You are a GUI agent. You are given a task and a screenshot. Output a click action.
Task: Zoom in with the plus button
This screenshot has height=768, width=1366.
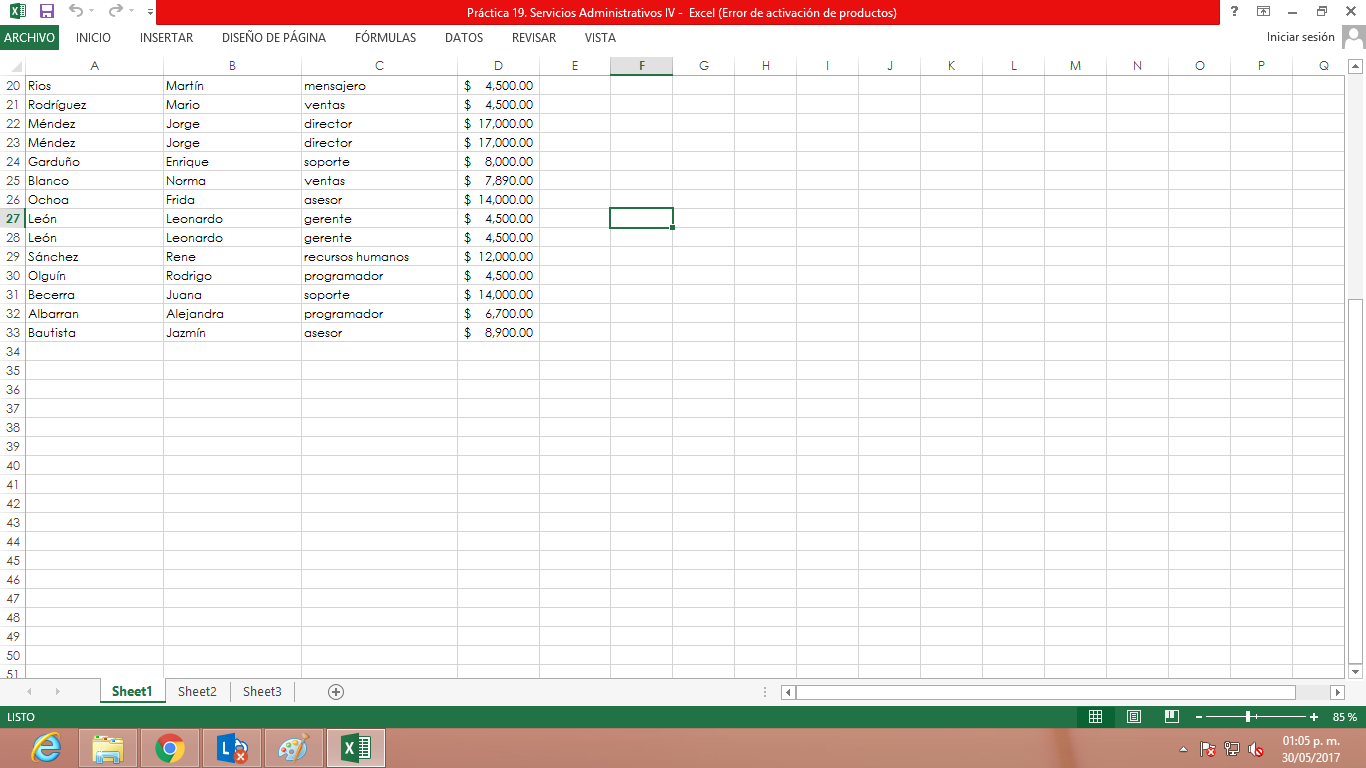[1314, 717]
